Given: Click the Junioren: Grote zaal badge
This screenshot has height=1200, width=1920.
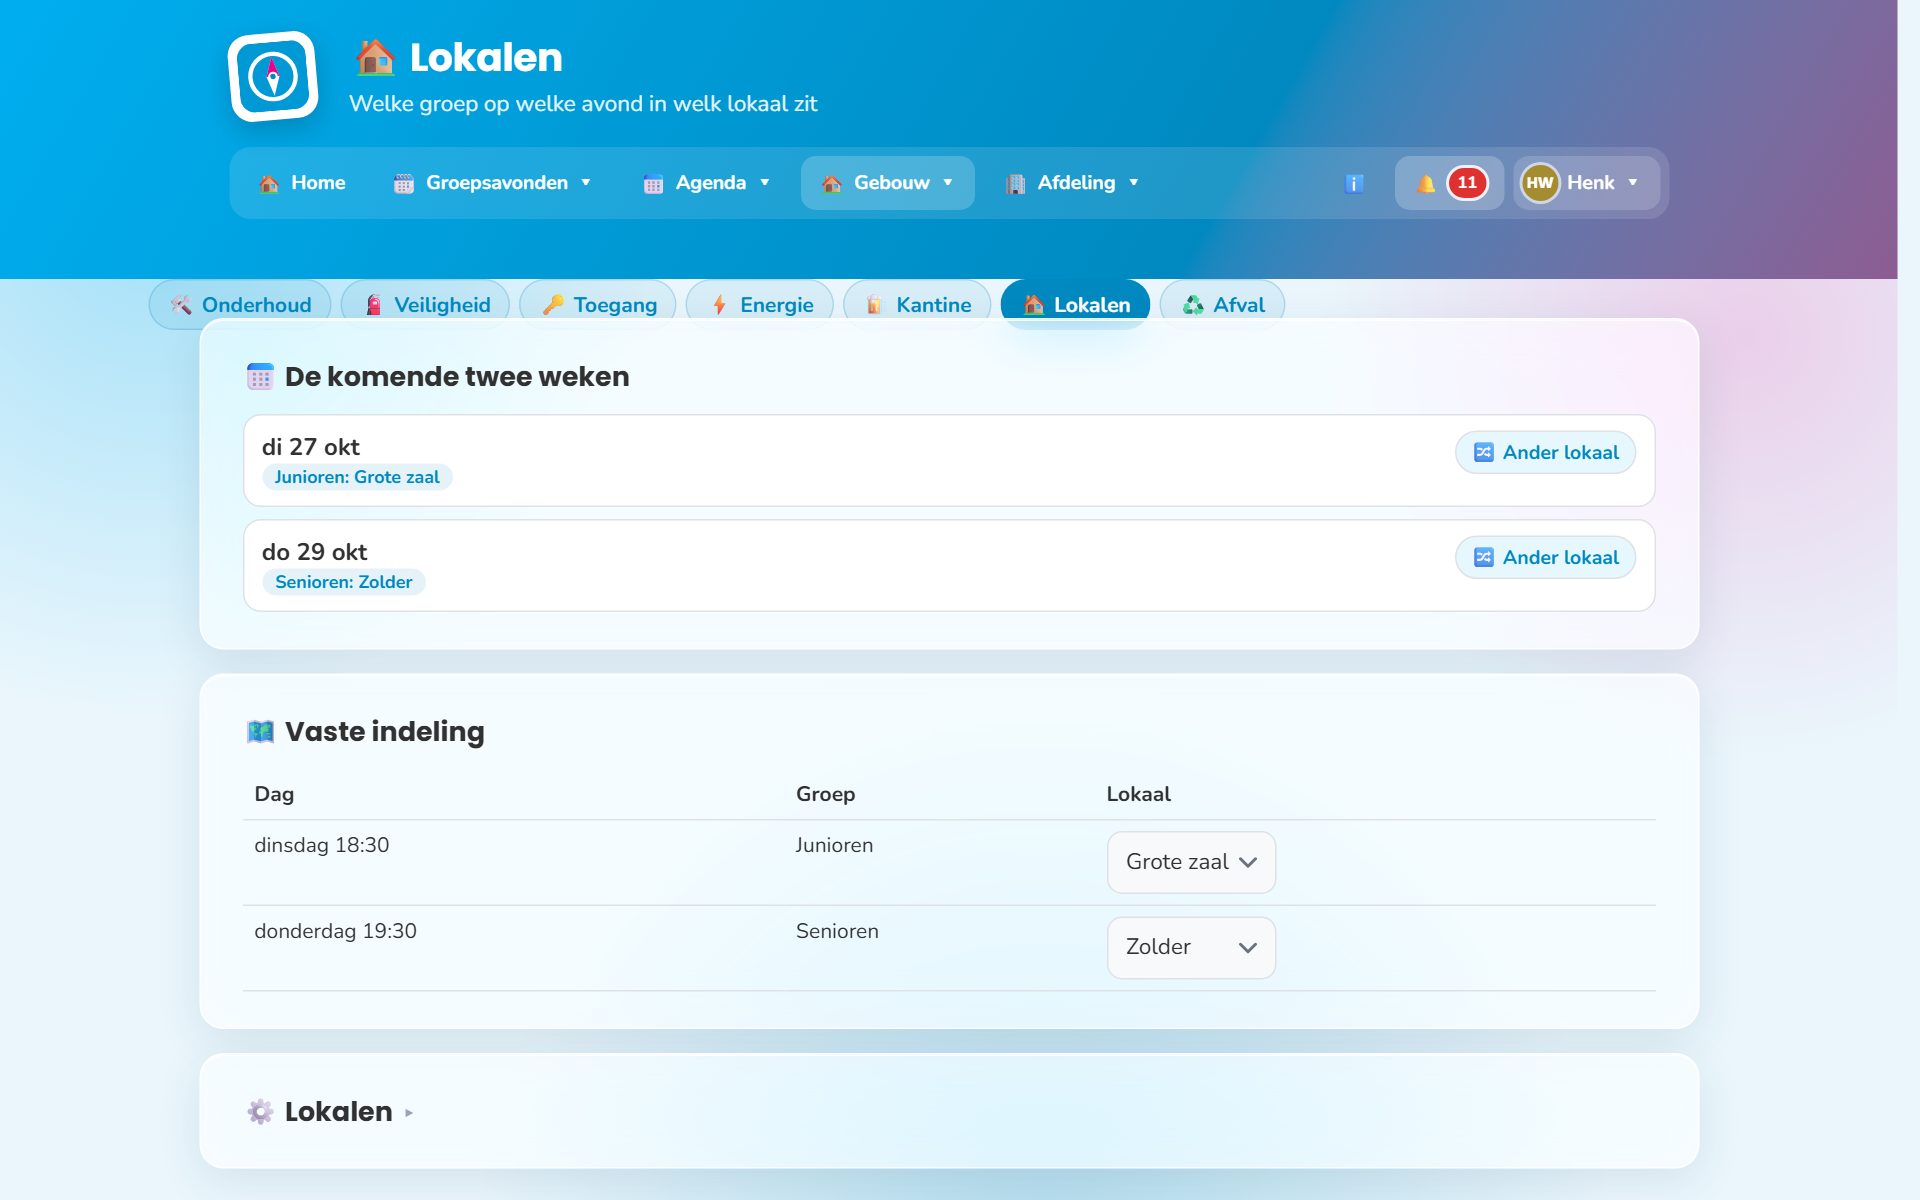Looking at the screenshot, I should pyautogui.click(x=357, y=478).
